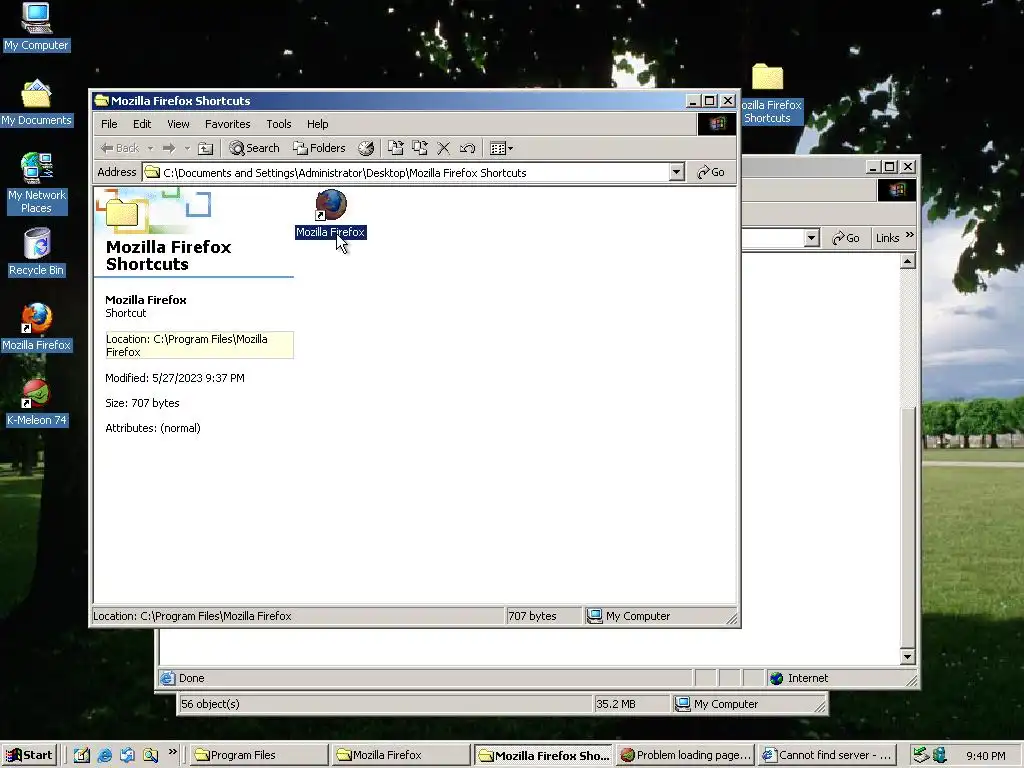The image size is (1024, 768).
Task: Click the network connection tray icon
Action: 921,755
